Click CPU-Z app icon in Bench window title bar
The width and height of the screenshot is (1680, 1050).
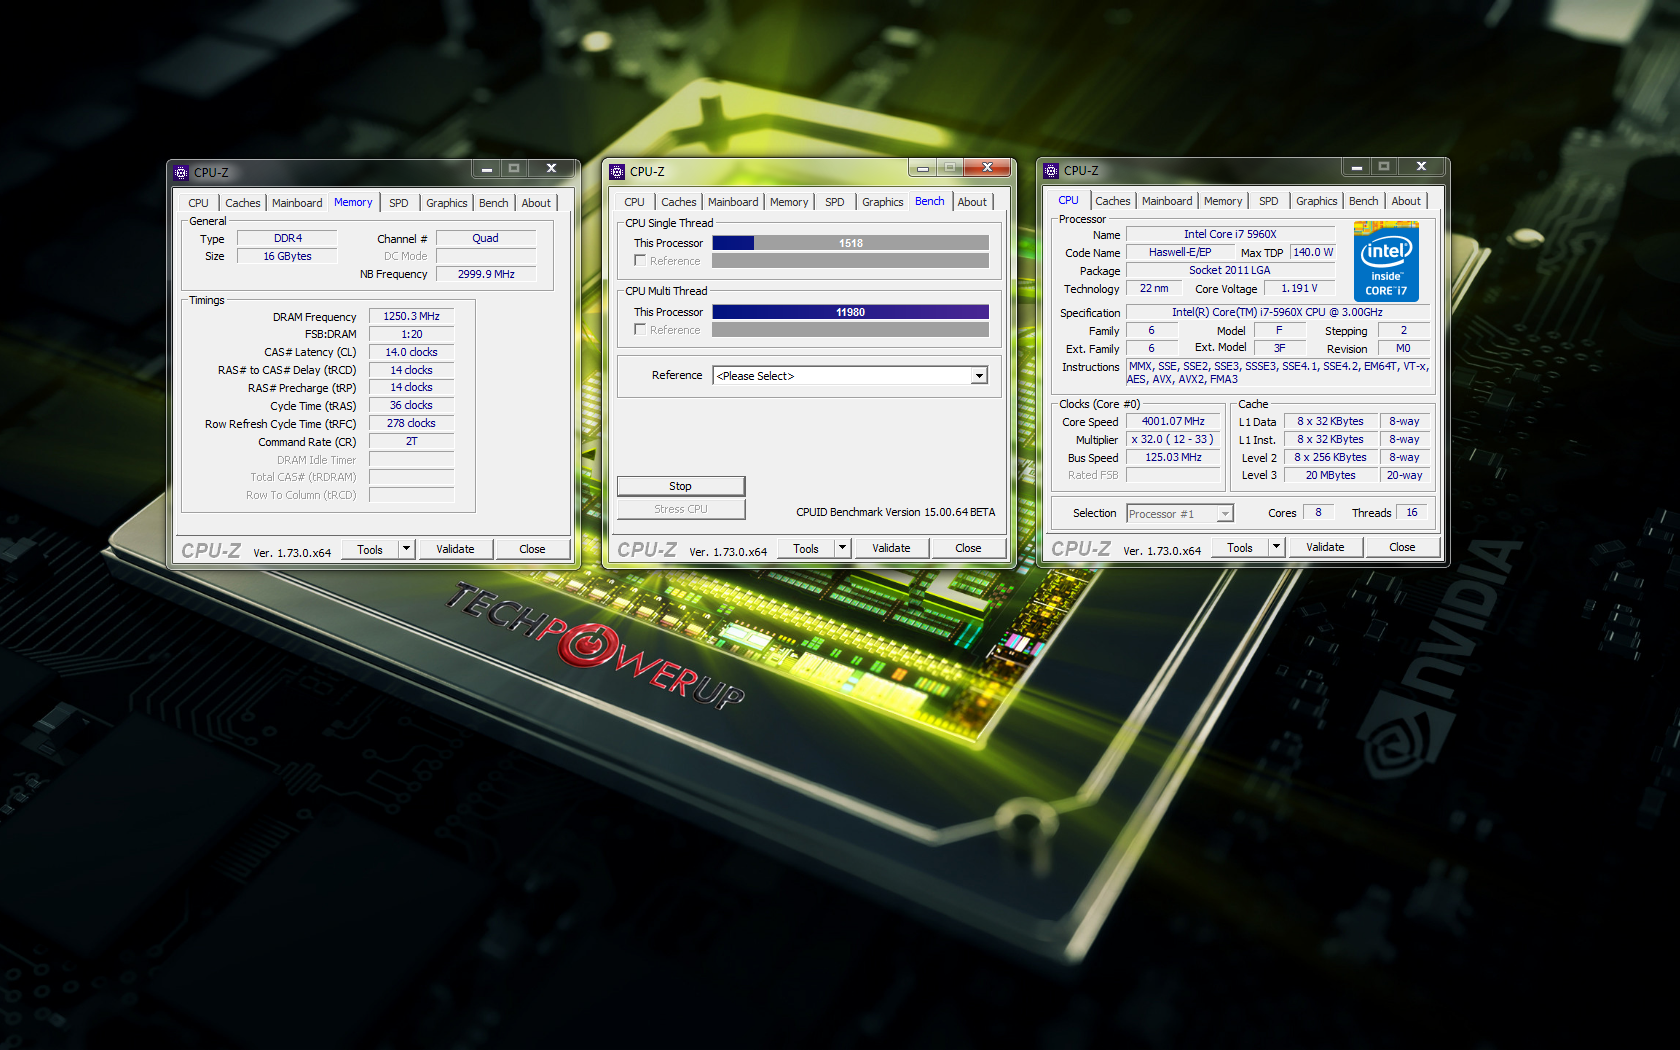[617, 171]
